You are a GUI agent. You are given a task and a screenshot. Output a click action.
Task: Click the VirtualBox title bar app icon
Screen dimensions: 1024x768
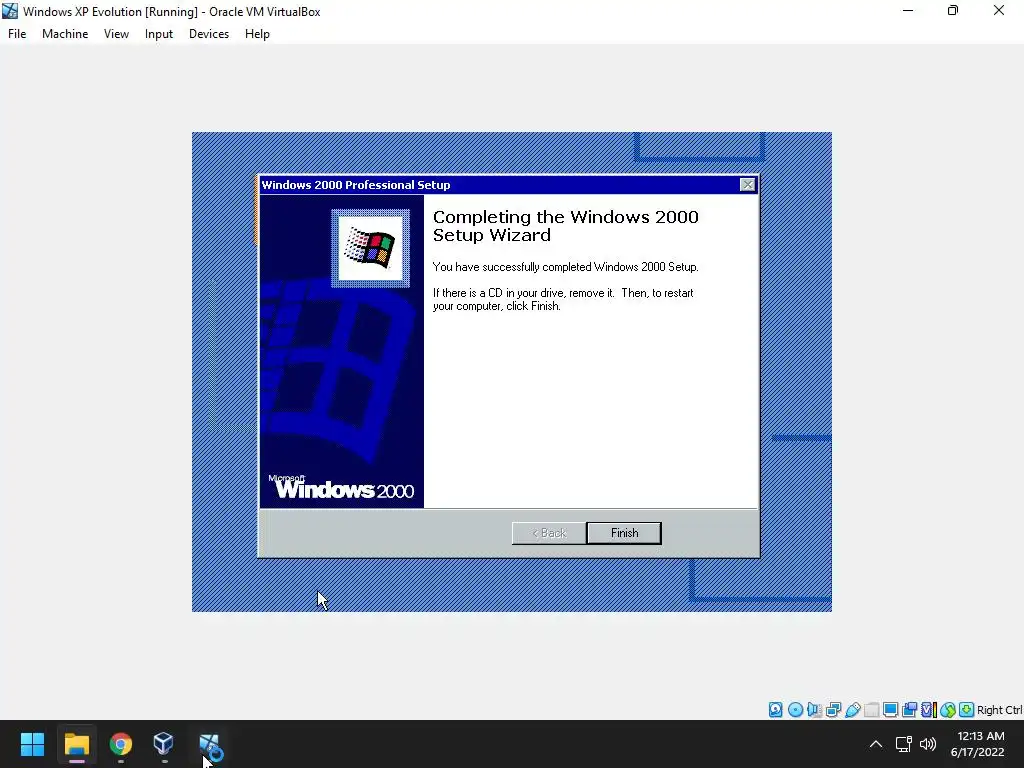point(10,11)
